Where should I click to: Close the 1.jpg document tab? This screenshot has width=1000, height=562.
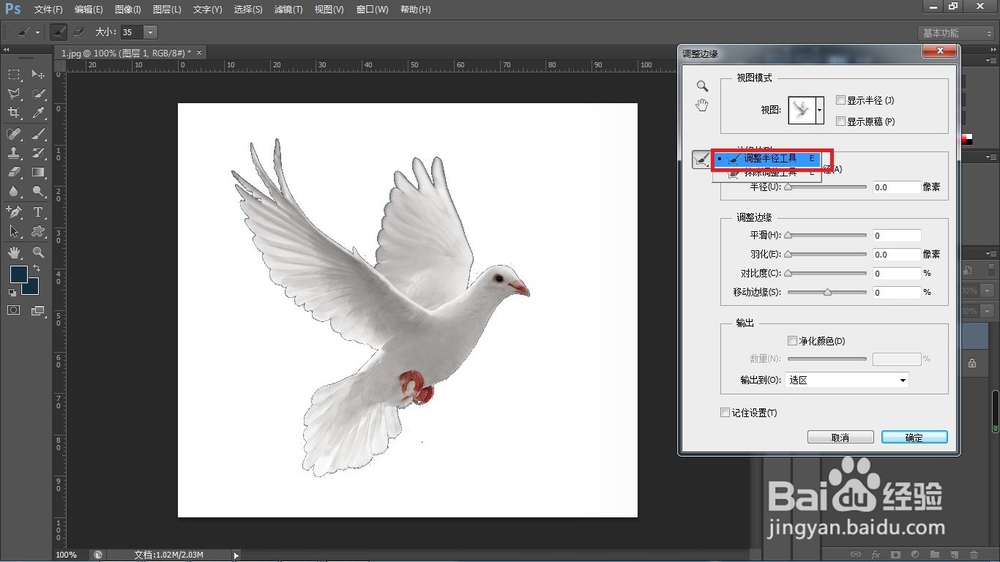199,53
